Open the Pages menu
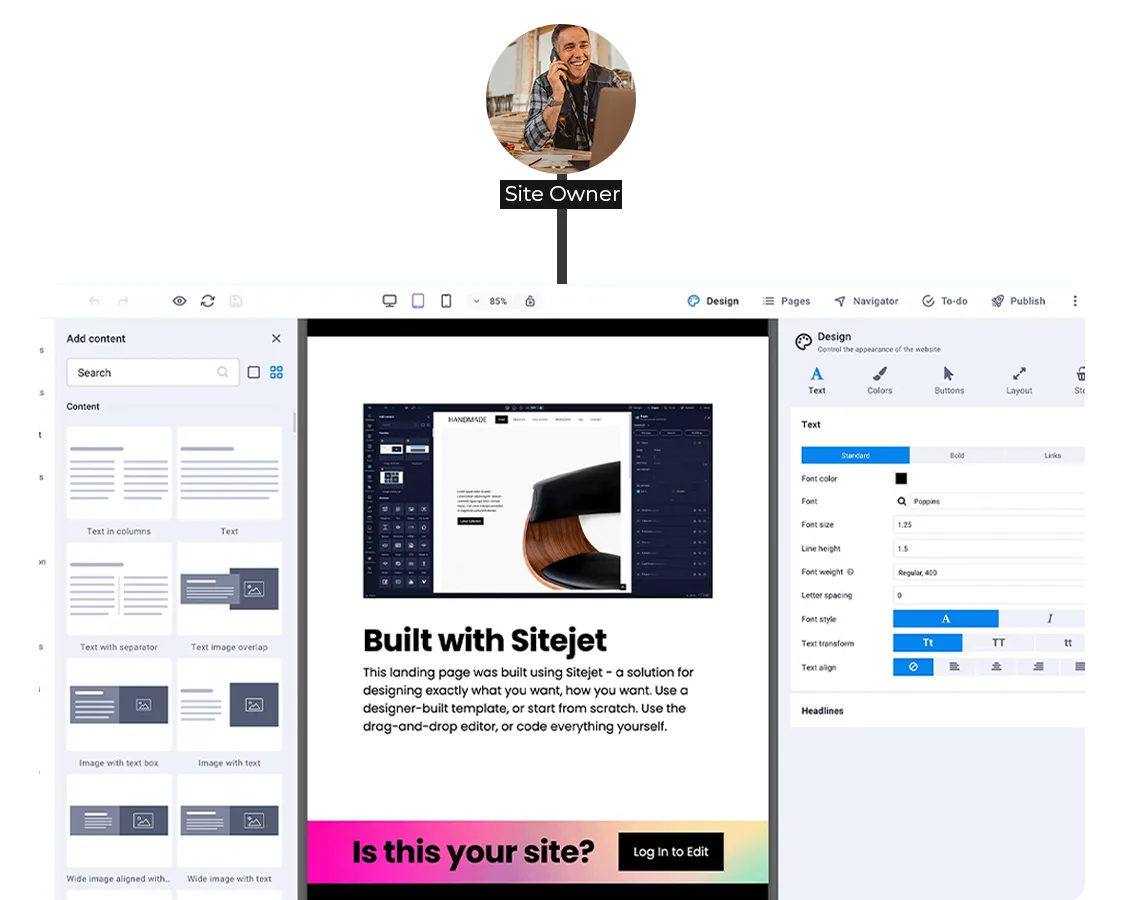Screen dimensions: 1122x900 click(x=786, y=301)
